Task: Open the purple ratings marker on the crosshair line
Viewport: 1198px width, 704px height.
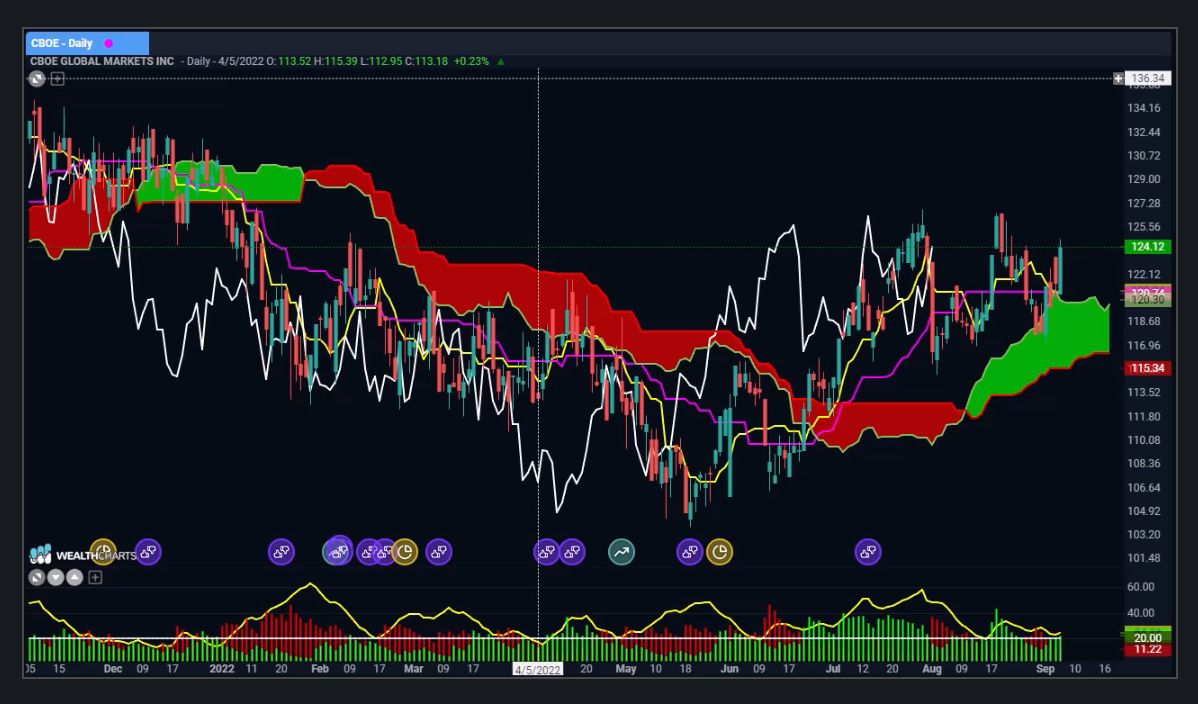Action: (x=546, y=551)
